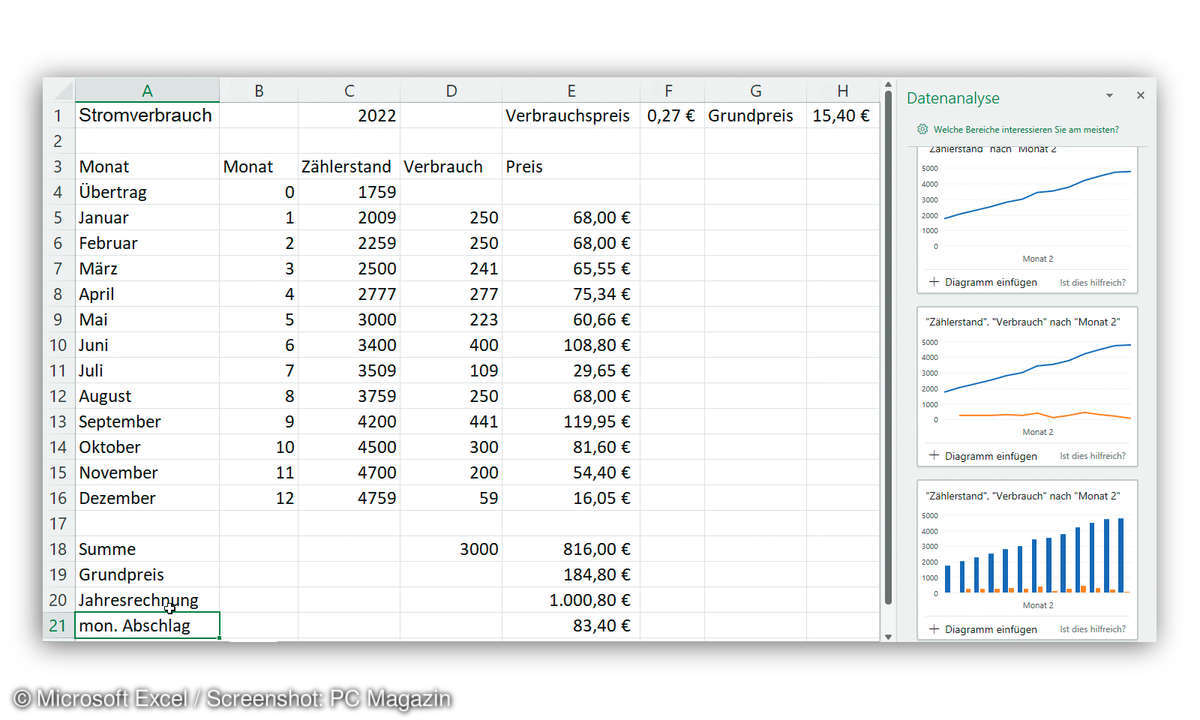Select the 4700 meter reading in November
The height and width of the screenshot is (720, 1200).
coord(349,472)
